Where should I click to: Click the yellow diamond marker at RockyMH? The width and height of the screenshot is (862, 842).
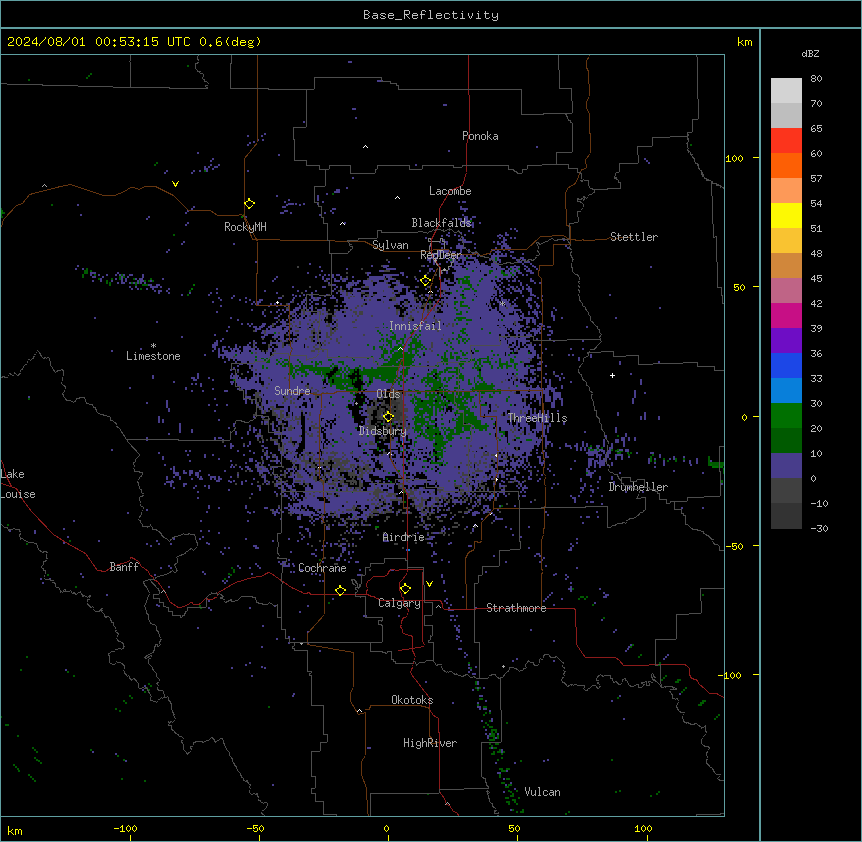tap(250, 204)
